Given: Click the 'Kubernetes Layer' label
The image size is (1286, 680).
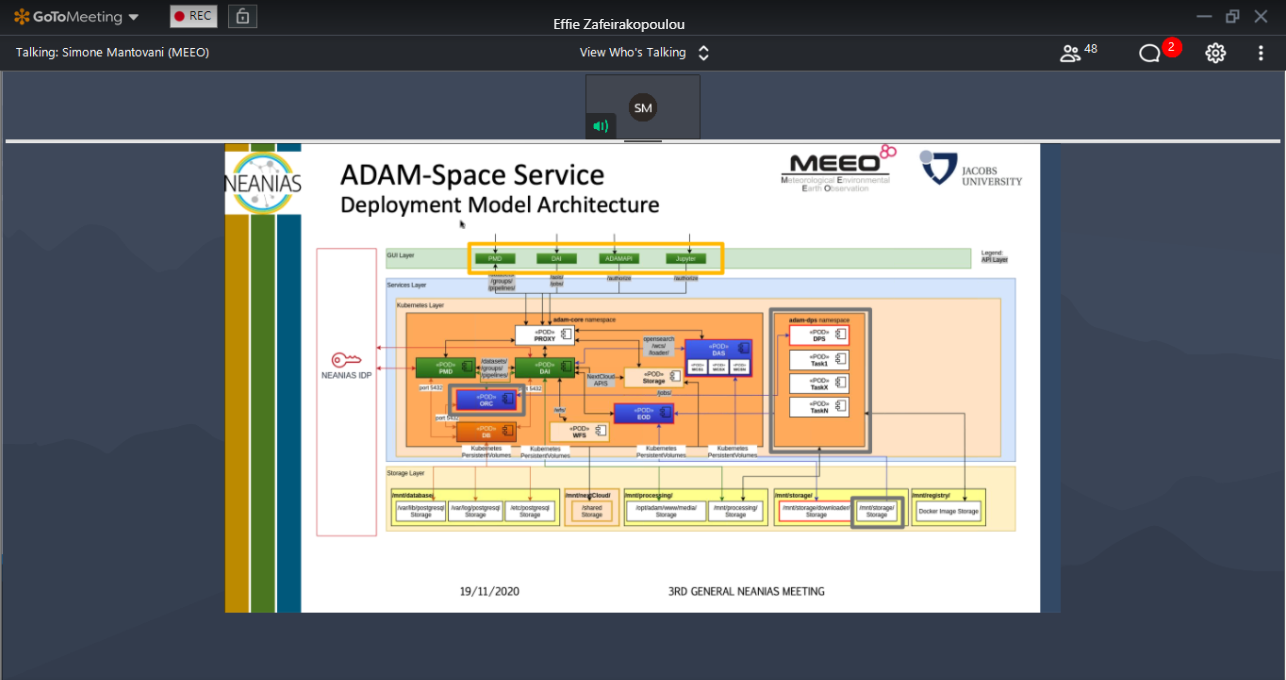Looking at the screenshot, I should 420,304.
